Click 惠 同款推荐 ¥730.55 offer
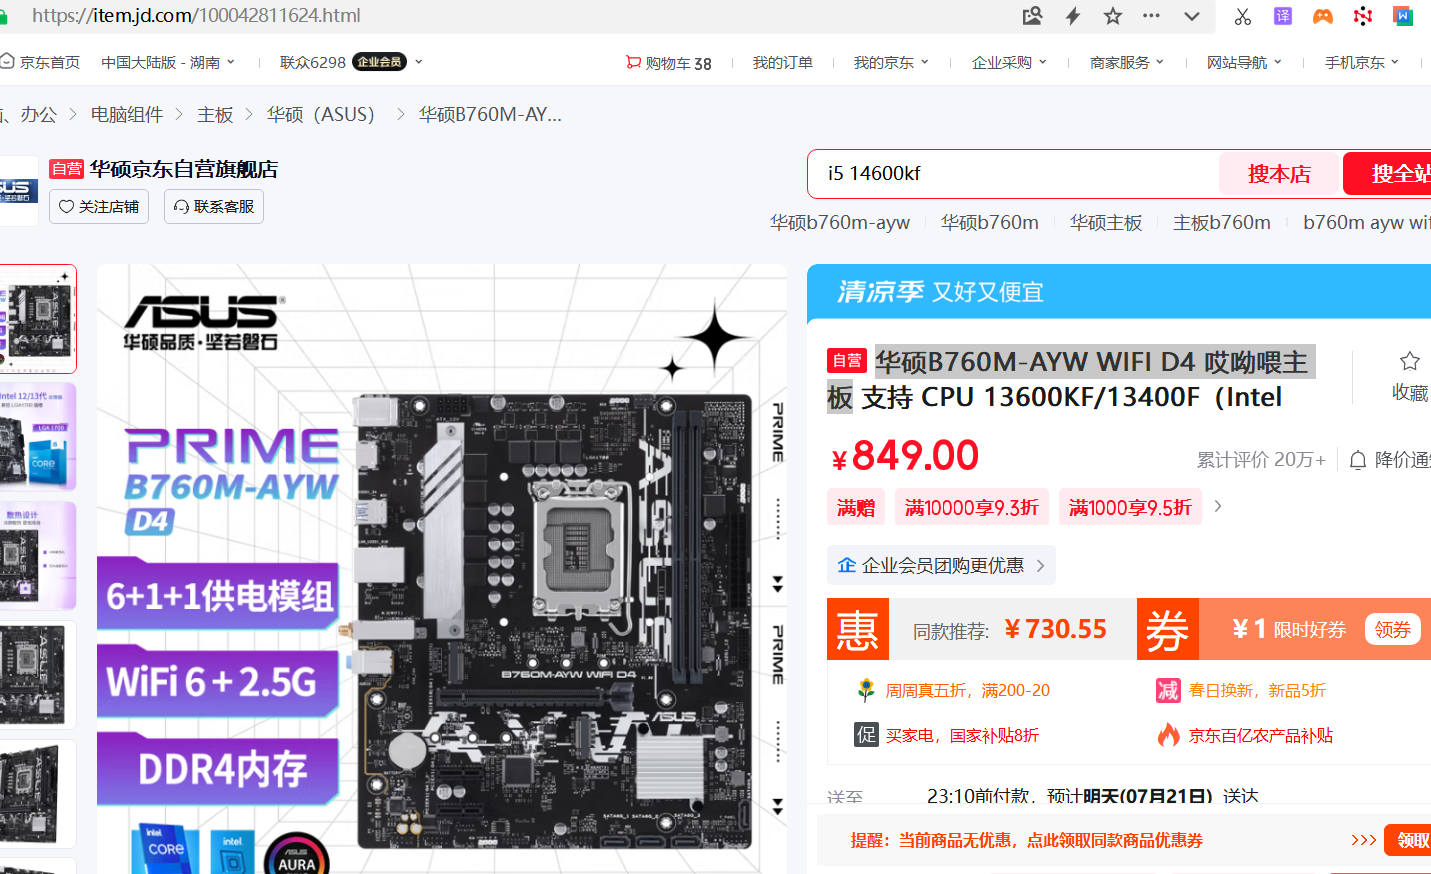Image resolution: width=1431 pixels, height=874 pixels. [x=982, y=629]
